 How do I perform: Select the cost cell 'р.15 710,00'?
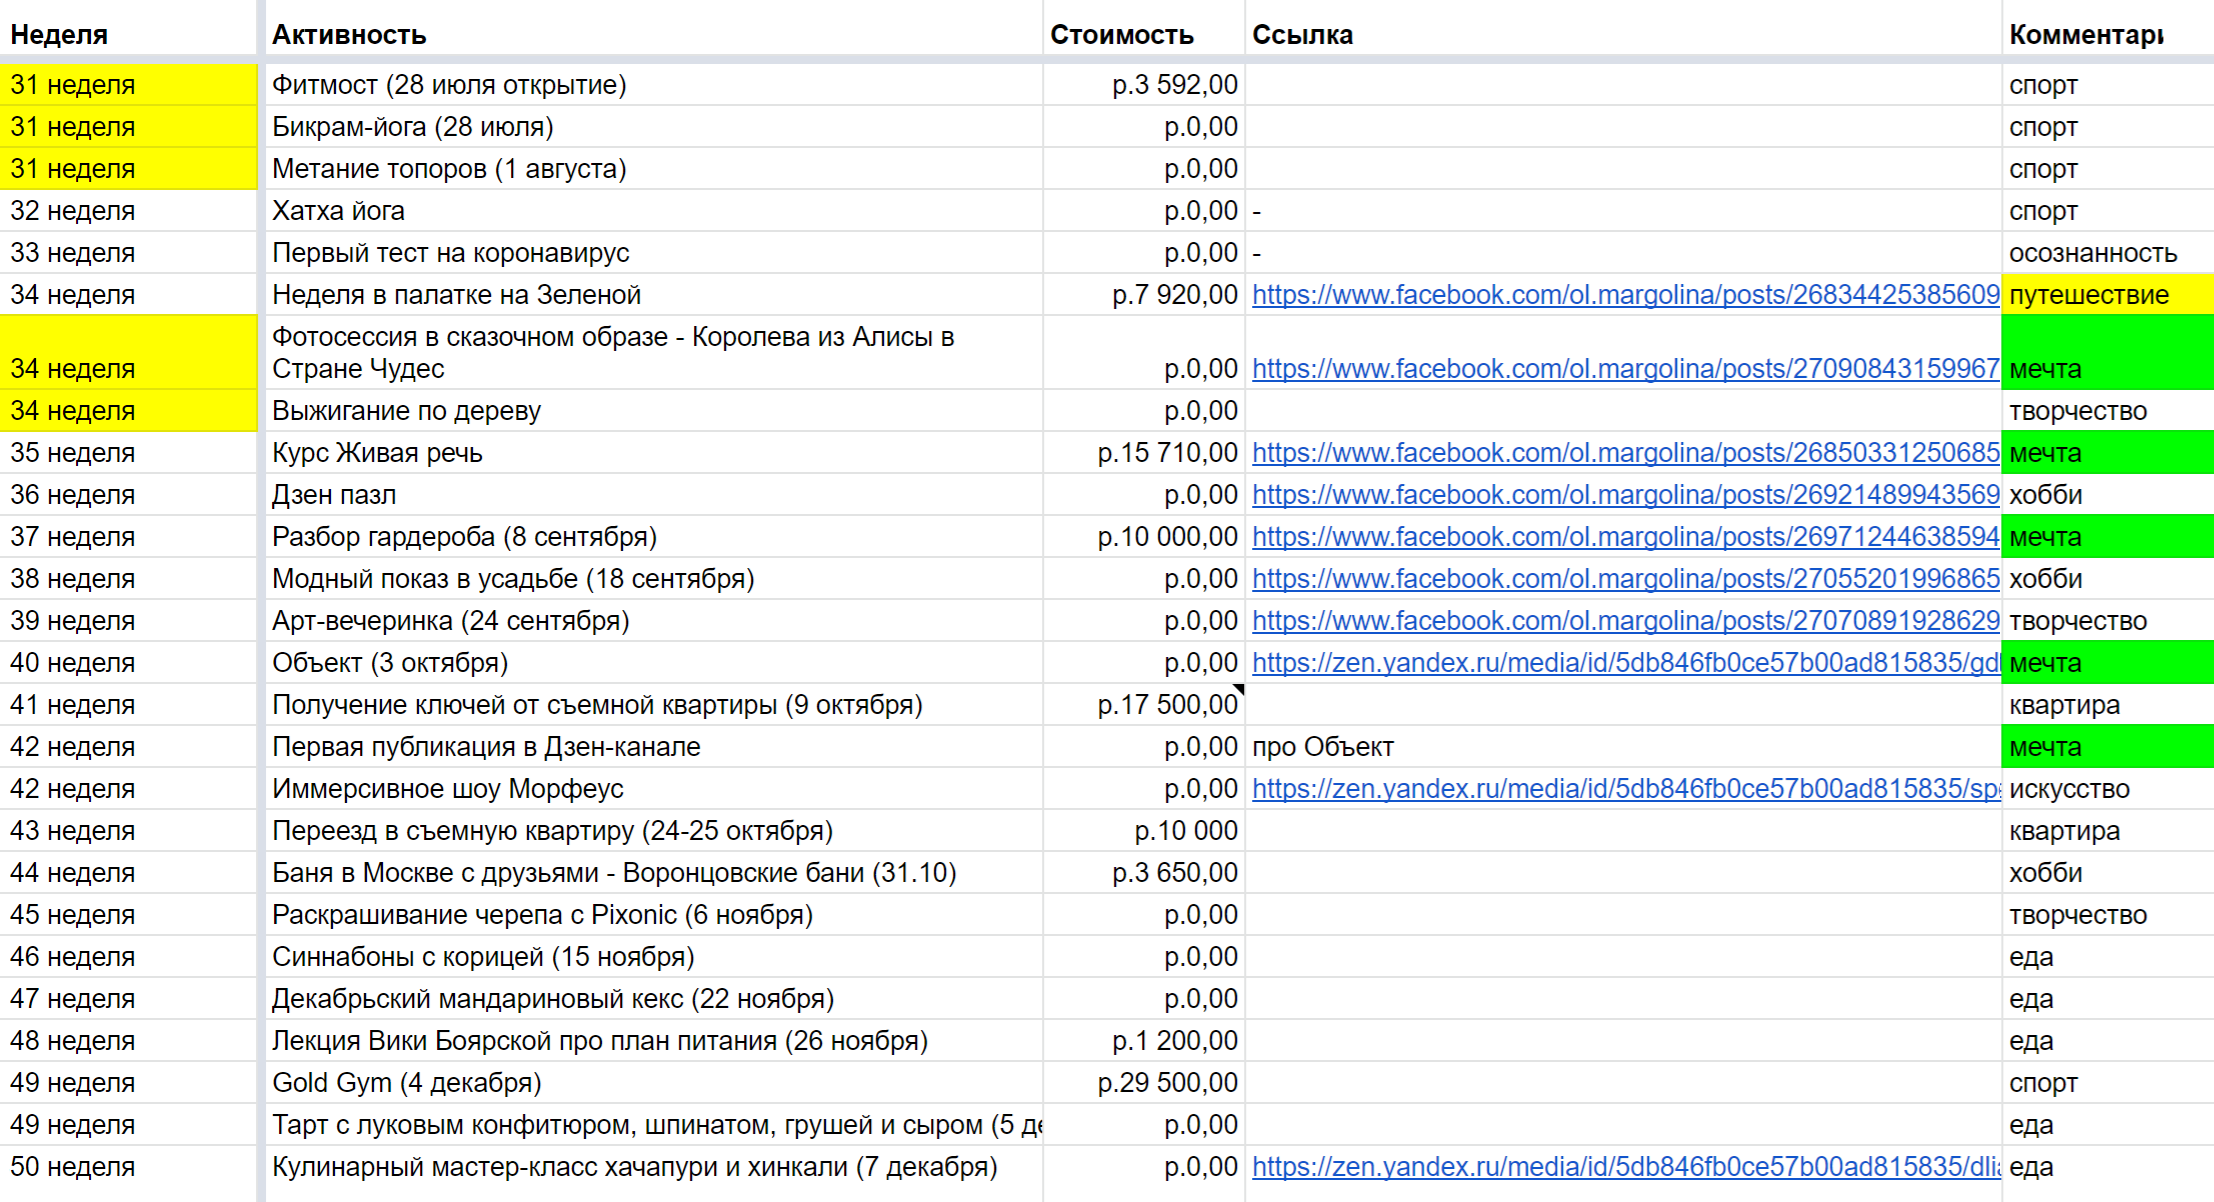point(1144,453)
